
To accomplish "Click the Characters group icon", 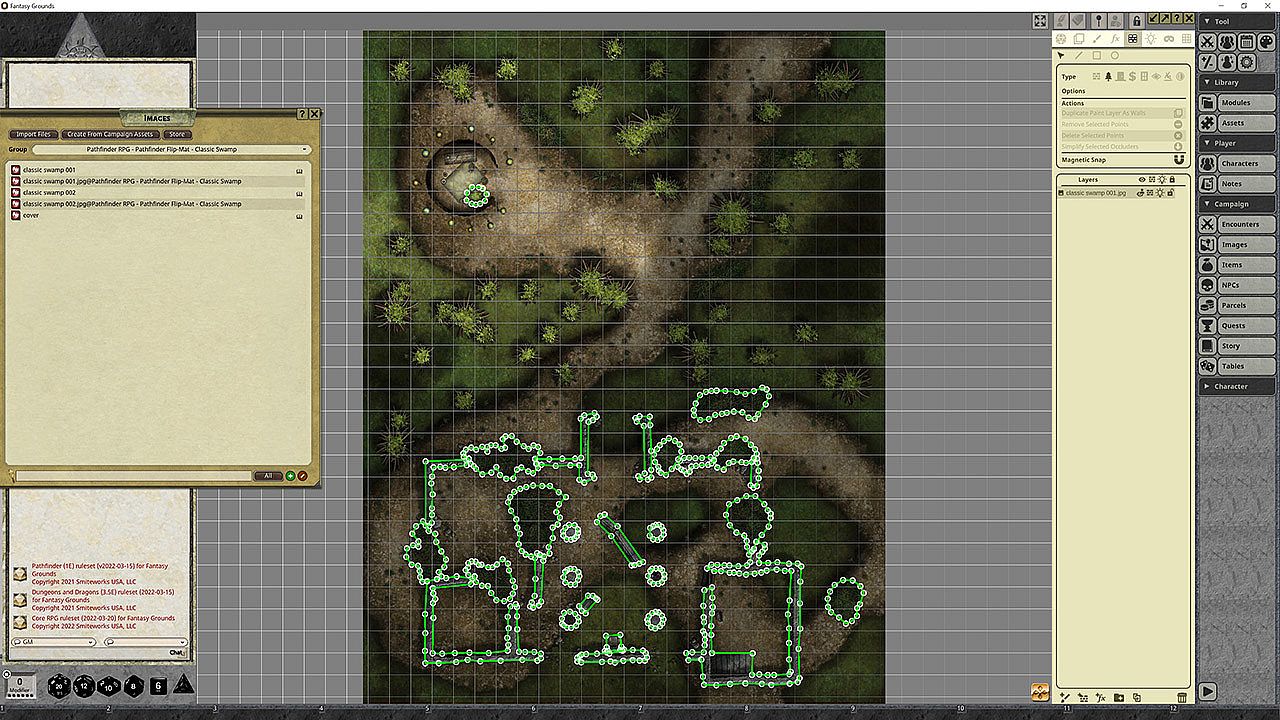I will [1208, 163].
